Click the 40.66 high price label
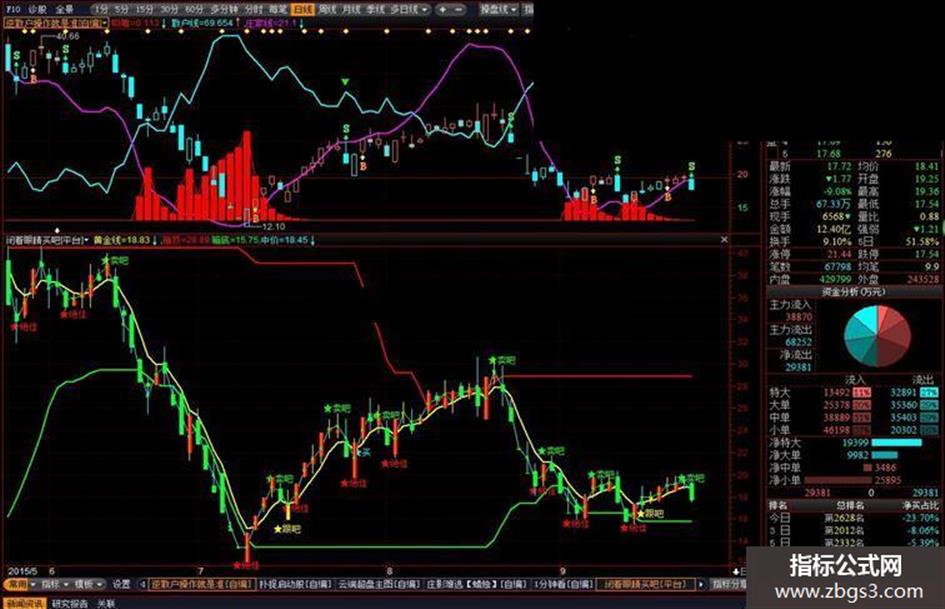The height and width of the screenshot is (609, 945). (x=68, y=36)
